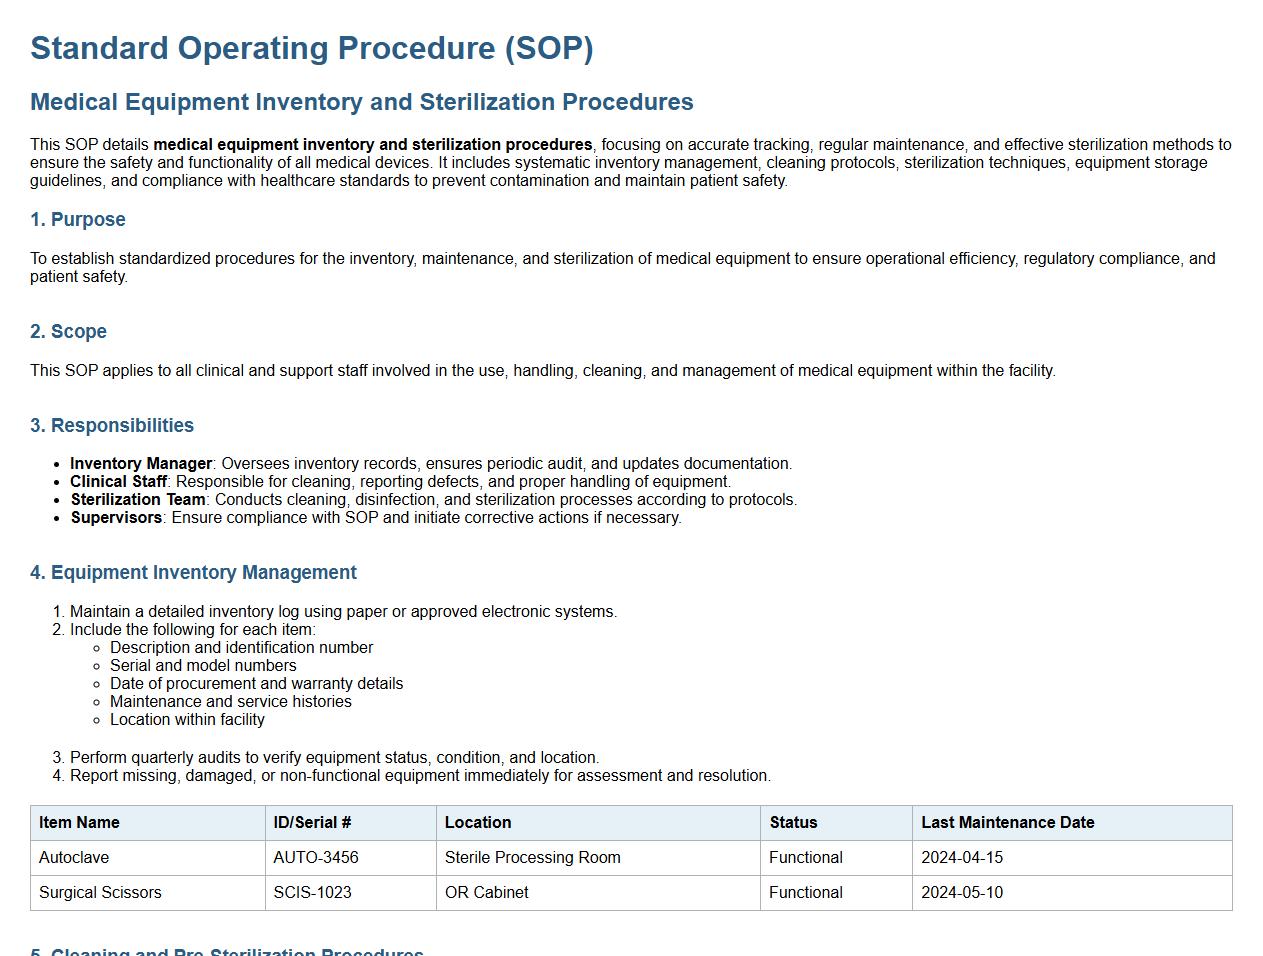The image size is (1263, 956).
Task: Click the Status cell in the Surgical Scissors row
Action: [805, 893]
